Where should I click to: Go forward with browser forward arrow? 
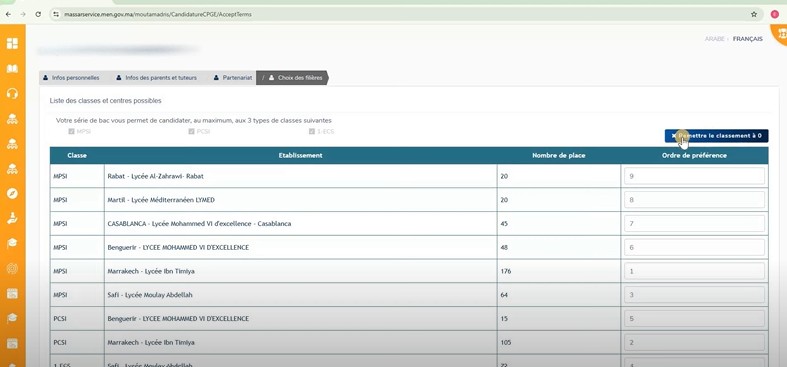[23, 15]
